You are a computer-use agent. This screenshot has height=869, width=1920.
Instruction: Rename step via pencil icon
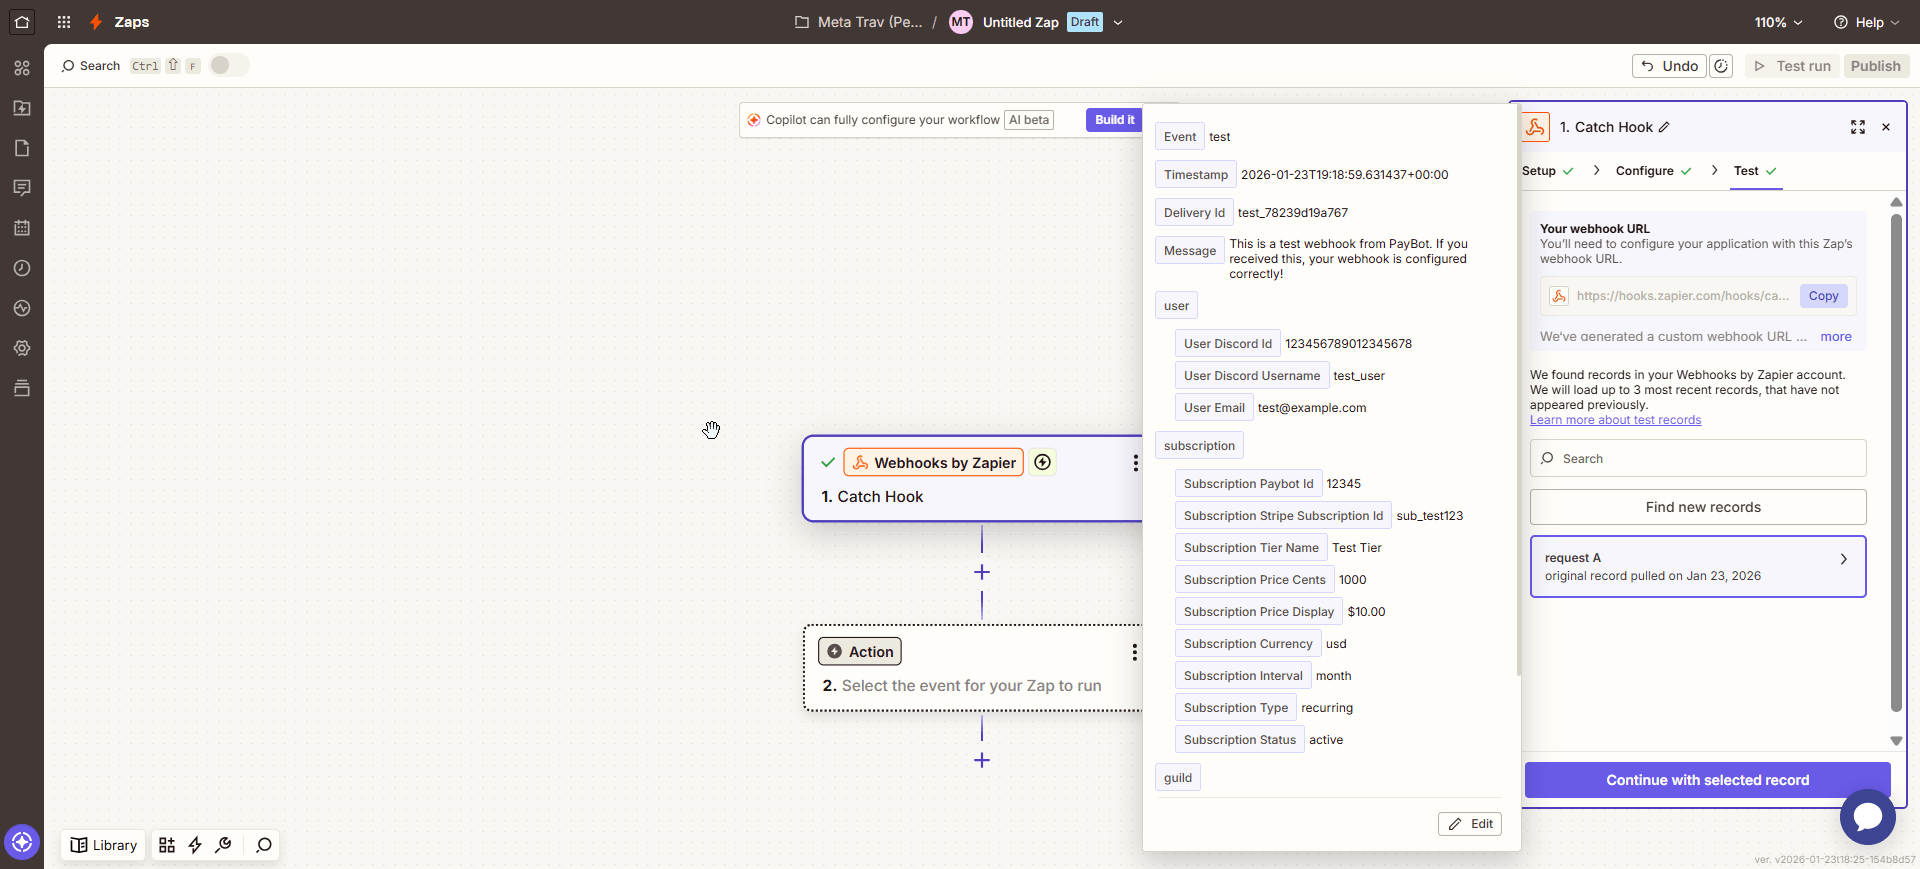pyautogui.click(x=1664, y=127)
